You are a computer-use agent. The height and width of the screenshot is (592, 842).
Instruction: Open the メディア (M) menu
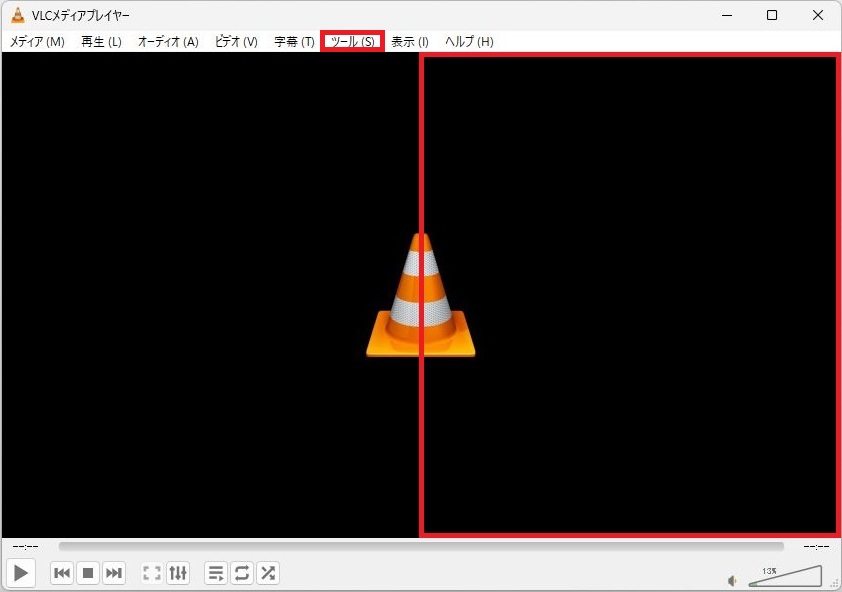[x=37, y=41]
